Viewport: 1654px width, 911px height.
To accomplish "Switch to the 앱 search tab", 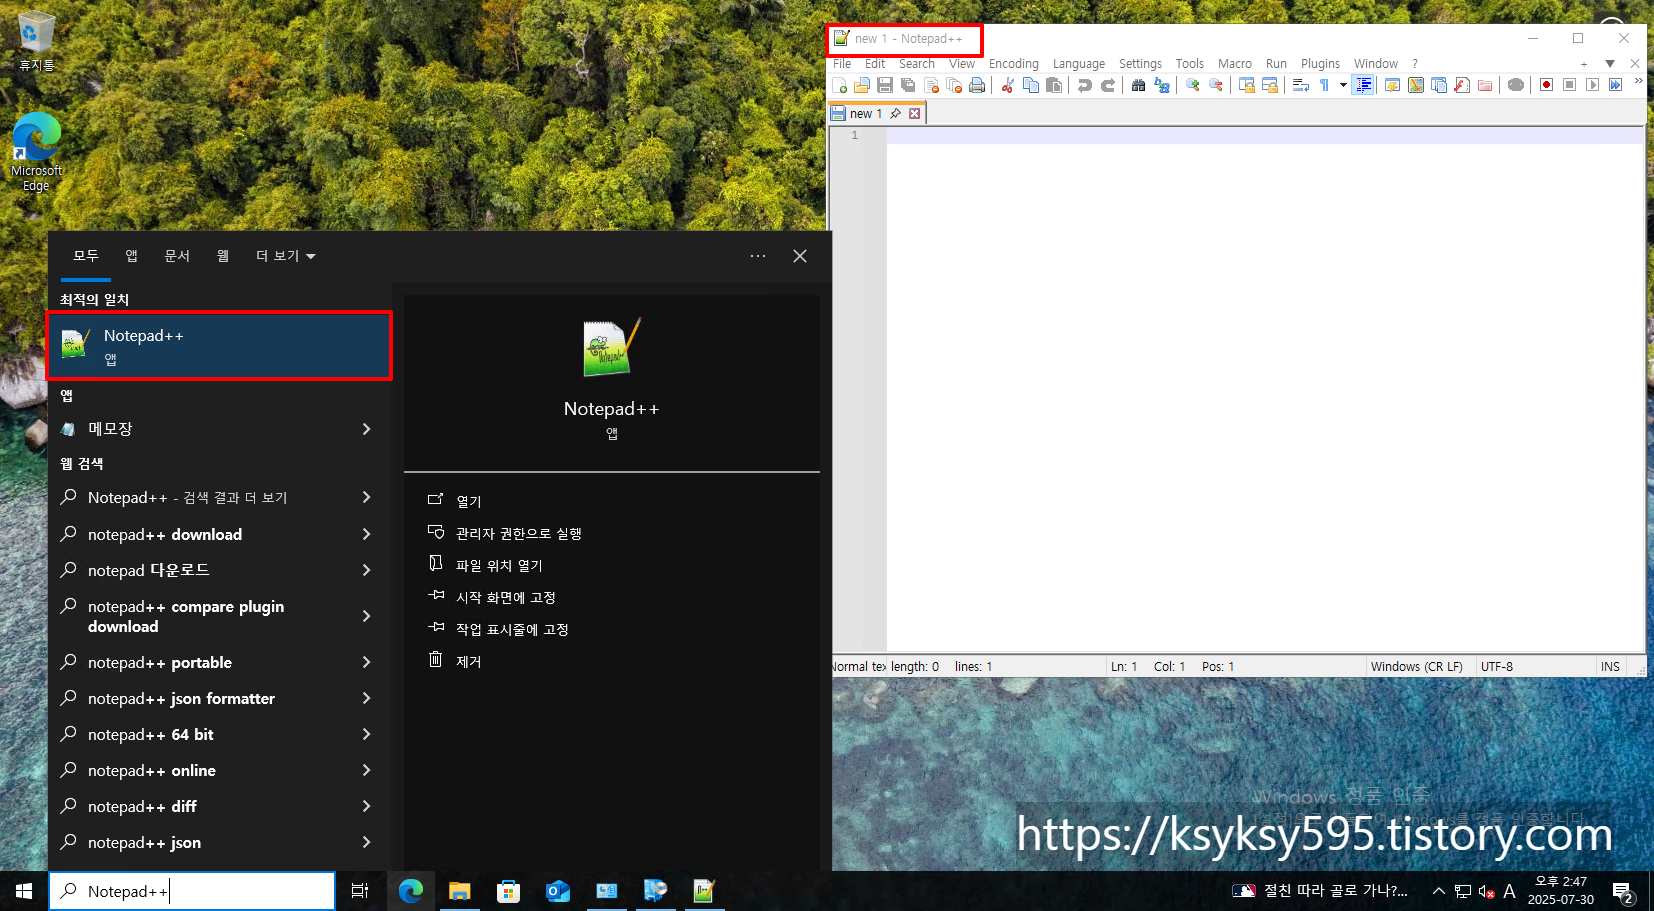I will (131, 256).
